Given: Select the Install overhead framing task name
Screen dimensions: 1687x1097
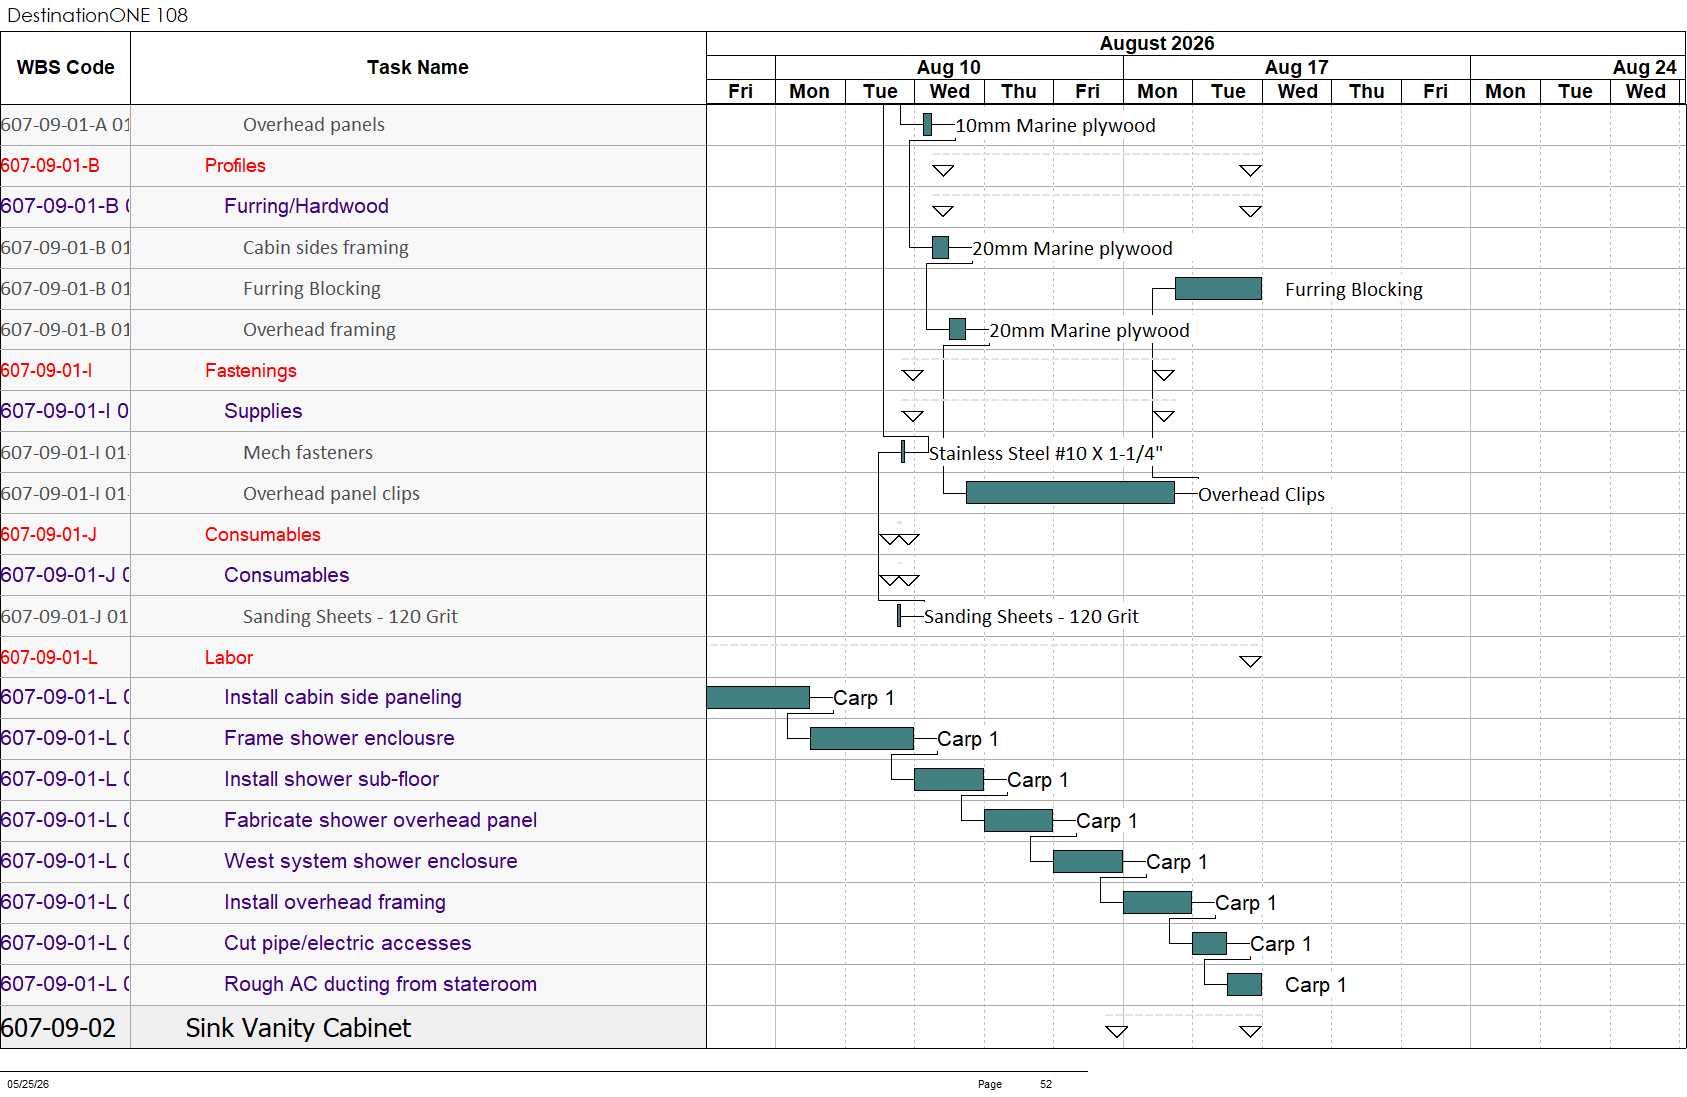Looking at the screenshot, I should point(335,902).
